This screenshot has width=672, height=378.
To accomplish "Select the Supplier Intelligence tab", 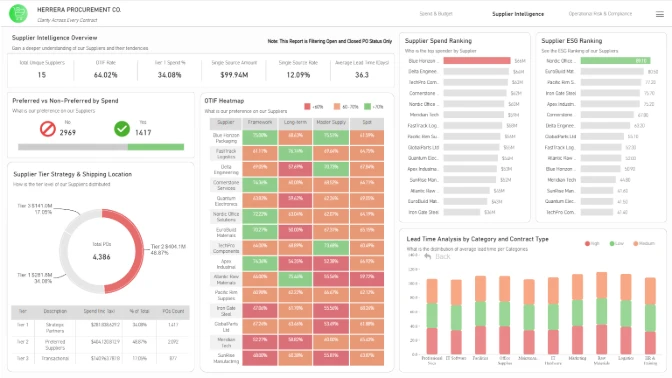I will 518,14.
